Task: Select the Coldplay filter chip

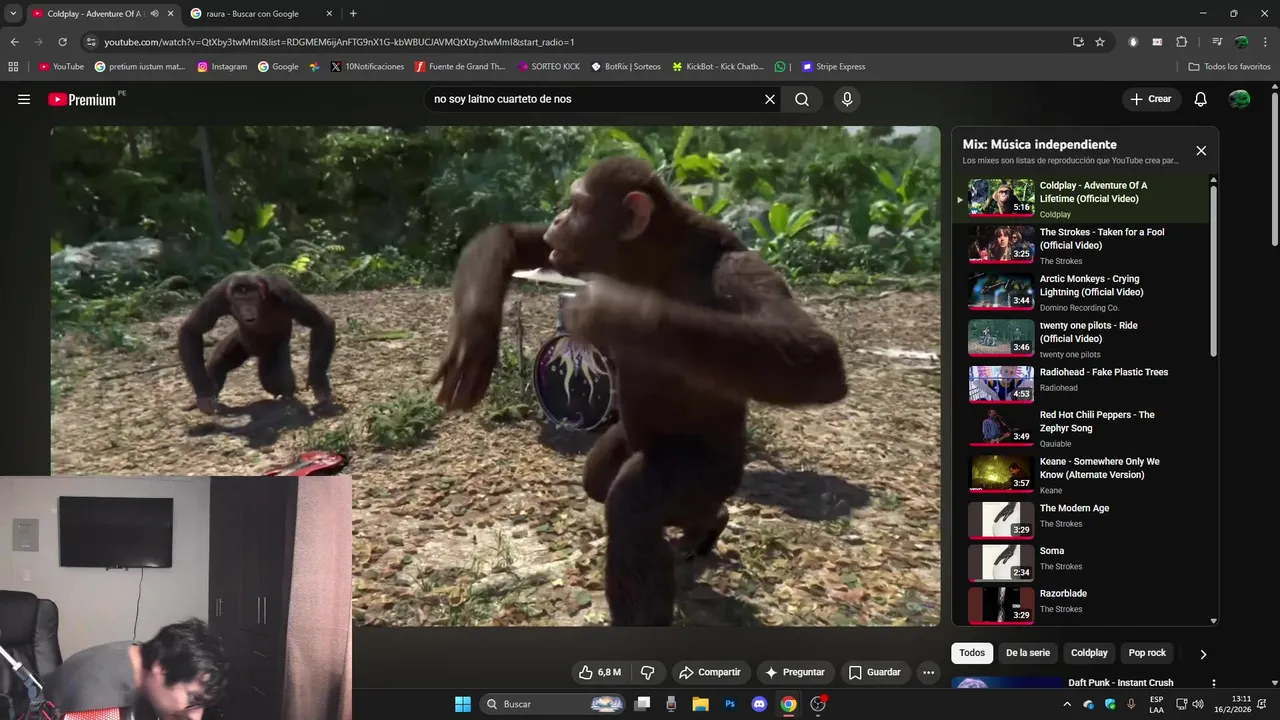Action: (x=1089, y=653)
